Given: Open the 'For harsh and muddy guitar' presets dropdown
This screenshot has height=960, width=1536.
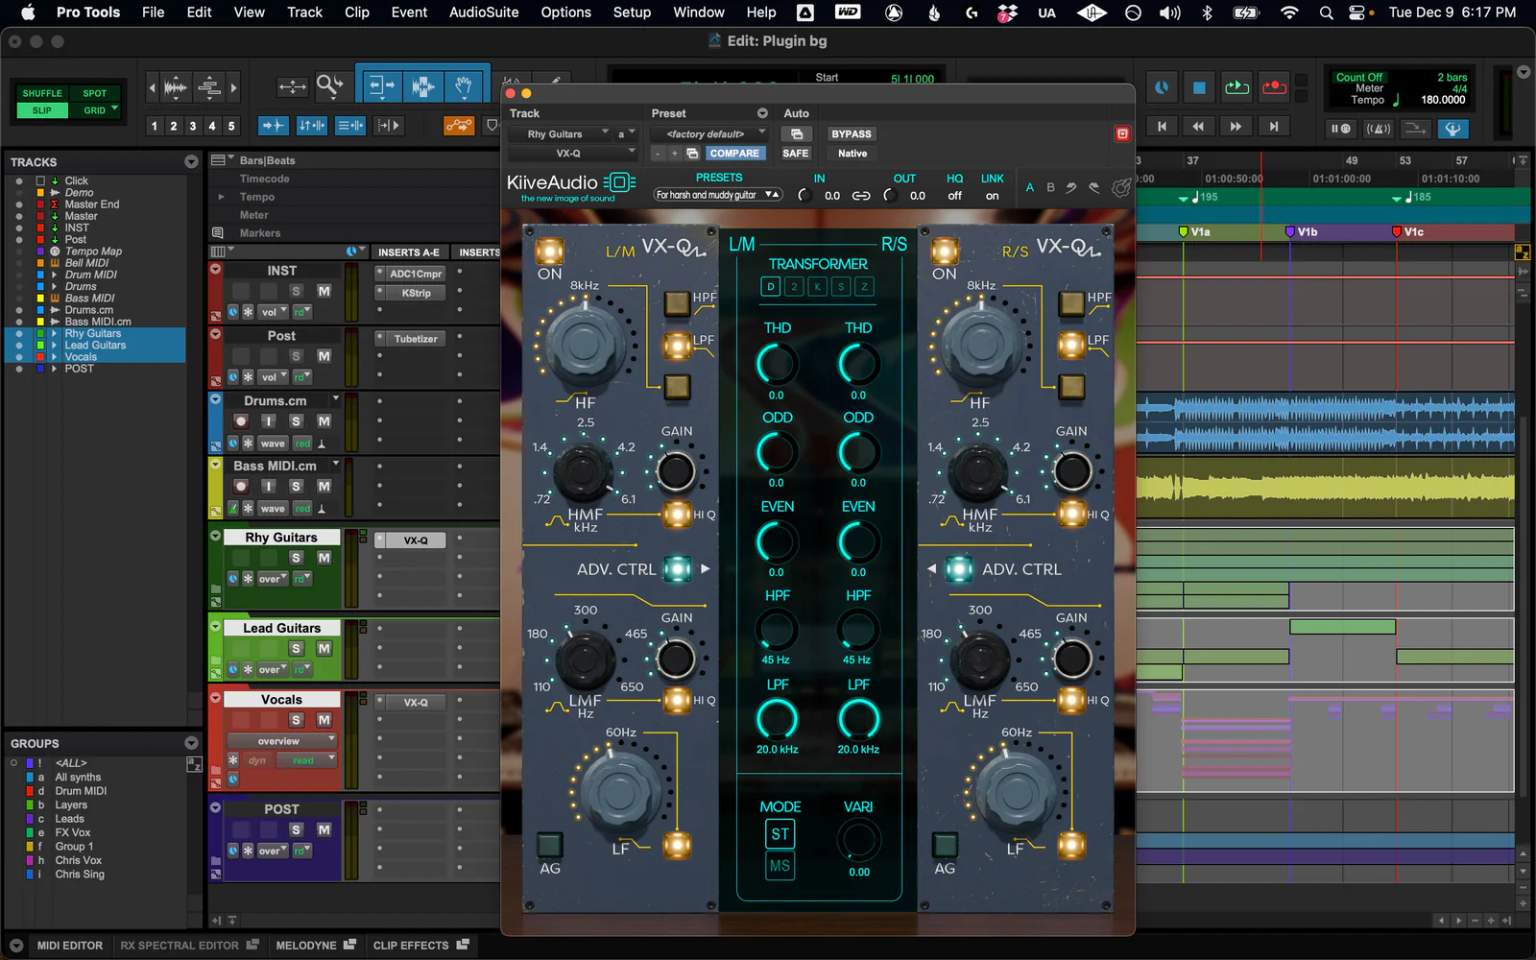Looking at the screenshot, I should point(716,194).
